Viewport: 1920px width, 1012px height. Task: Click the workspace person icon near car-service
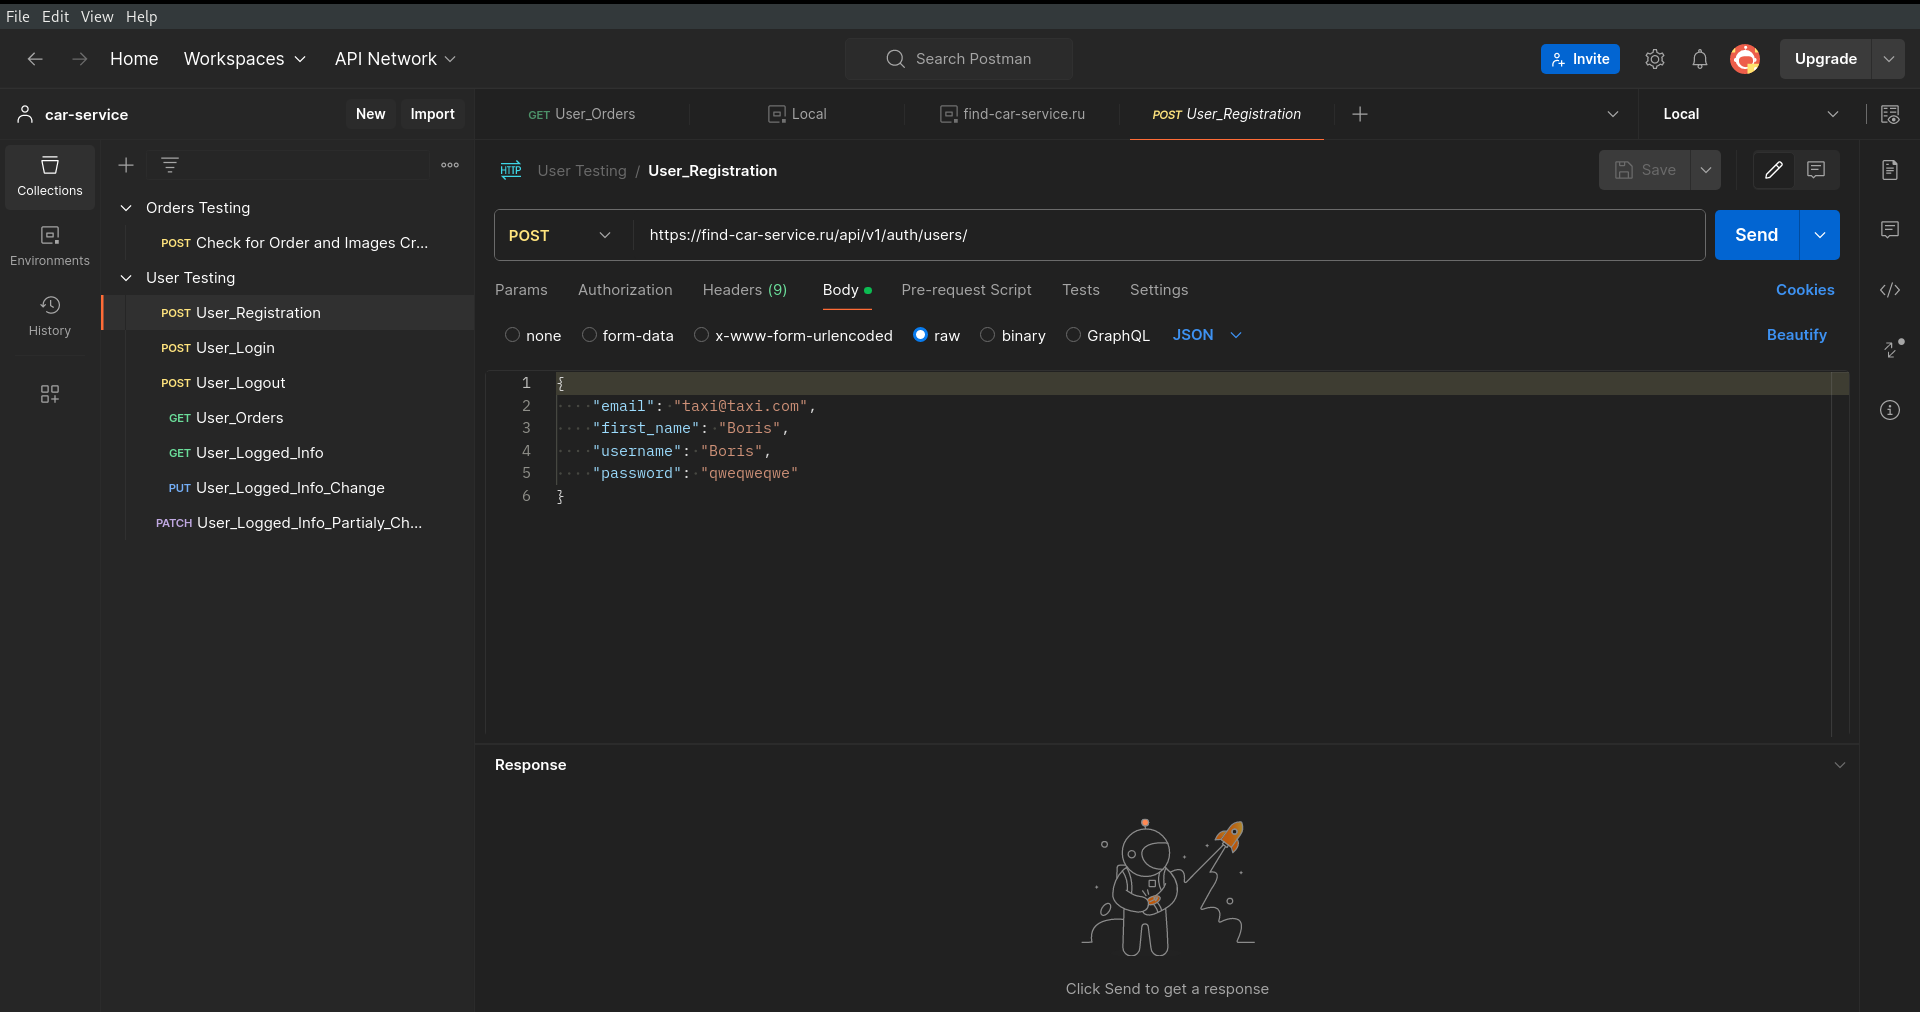(x=25, y=114)
